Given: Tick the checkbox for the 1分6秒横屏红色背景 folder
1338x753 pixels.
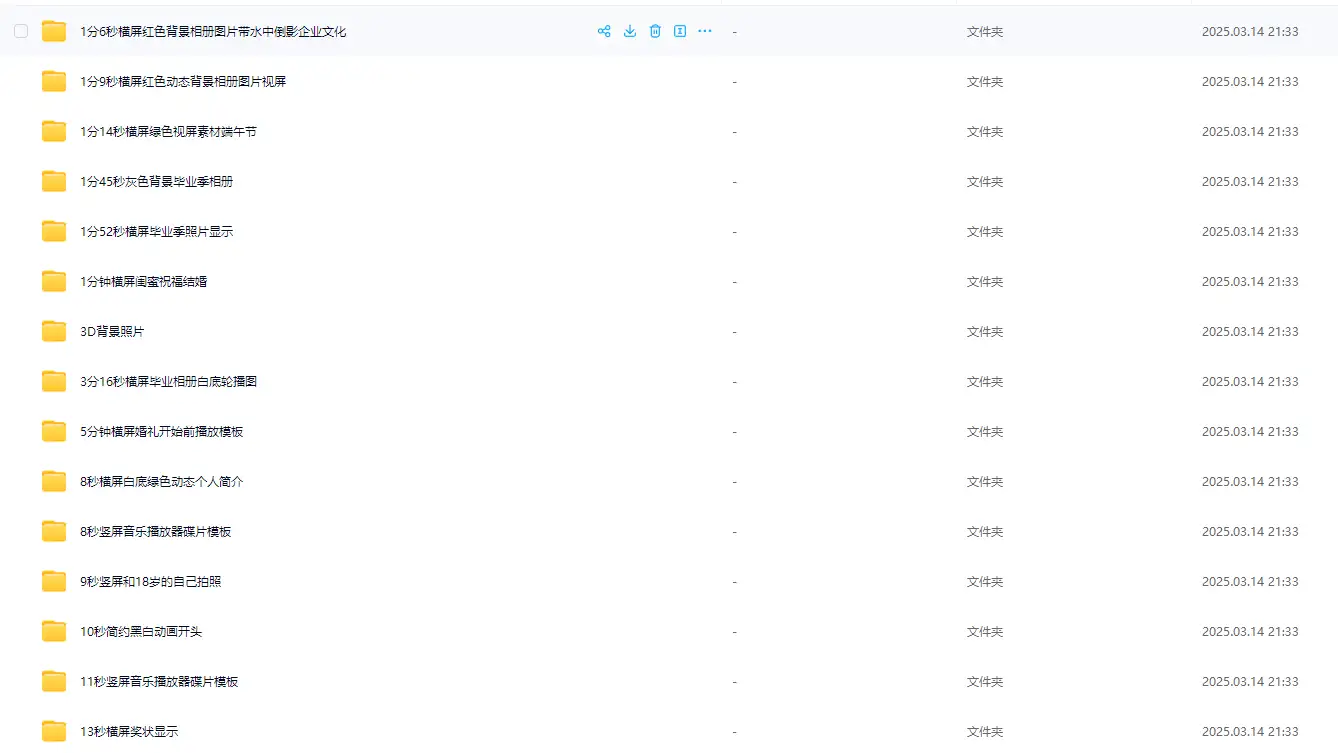Looking at the screenshot, I should click(x=21, y=32).
